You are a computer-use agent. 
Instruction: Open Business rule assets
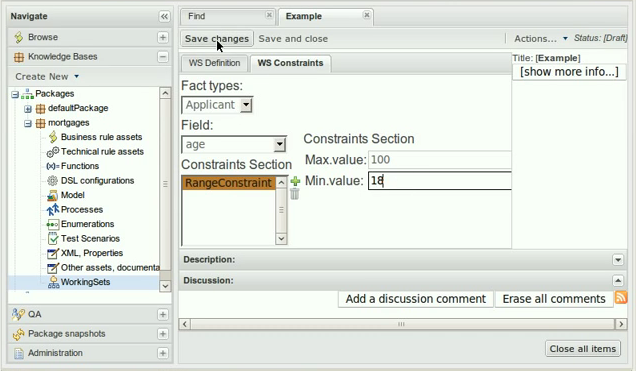click(101, 137)
